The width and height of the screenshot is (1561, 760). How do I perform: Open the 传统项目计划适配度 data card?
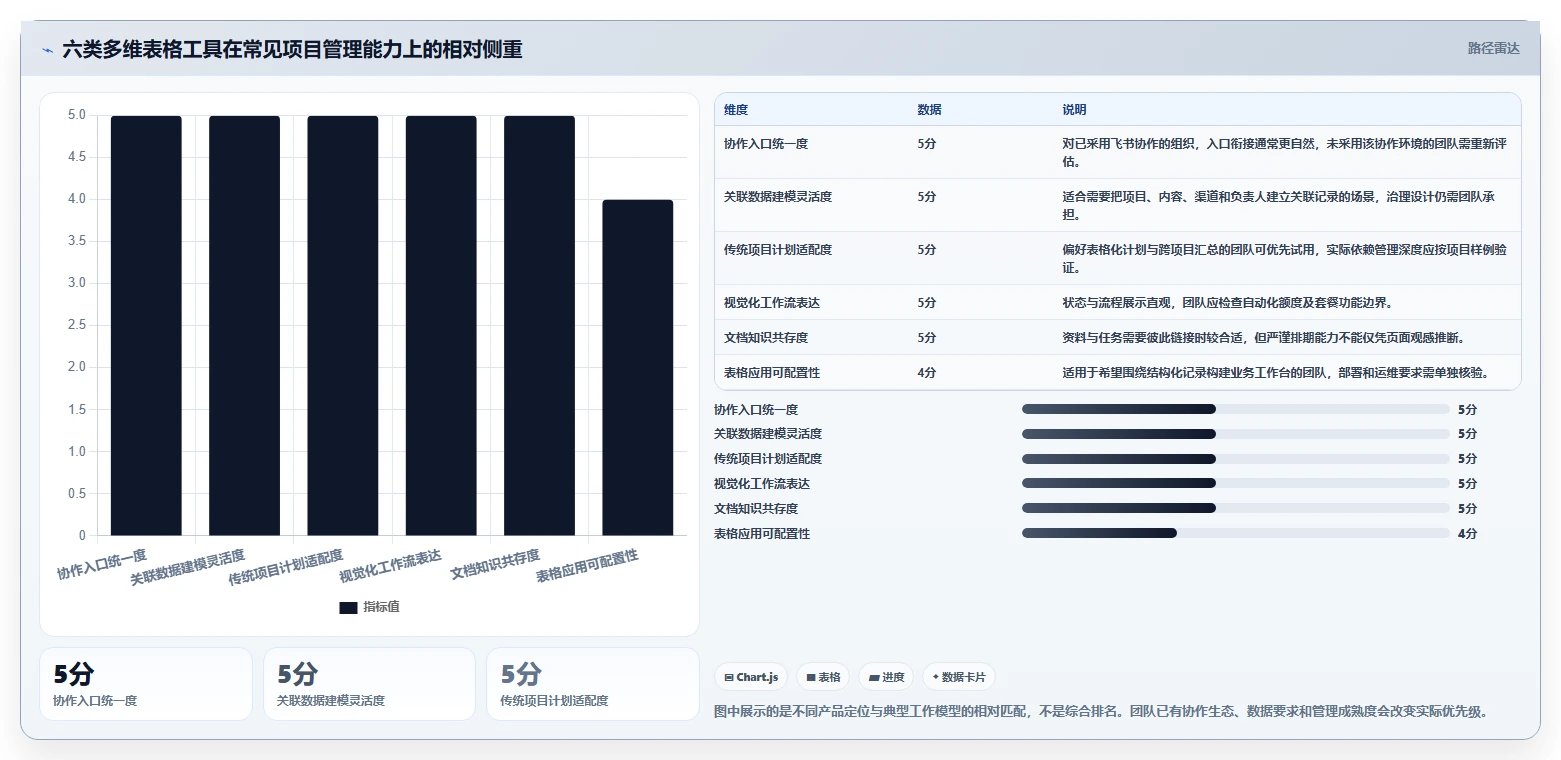coord(593,684)
